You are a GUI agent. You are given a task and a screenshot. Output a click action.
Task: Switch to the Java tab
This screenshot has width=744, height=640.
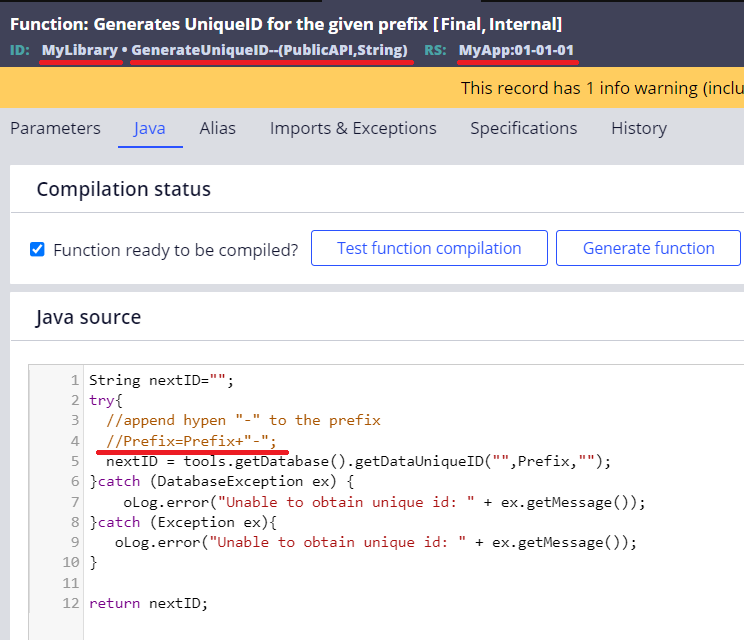pos(150,128)
